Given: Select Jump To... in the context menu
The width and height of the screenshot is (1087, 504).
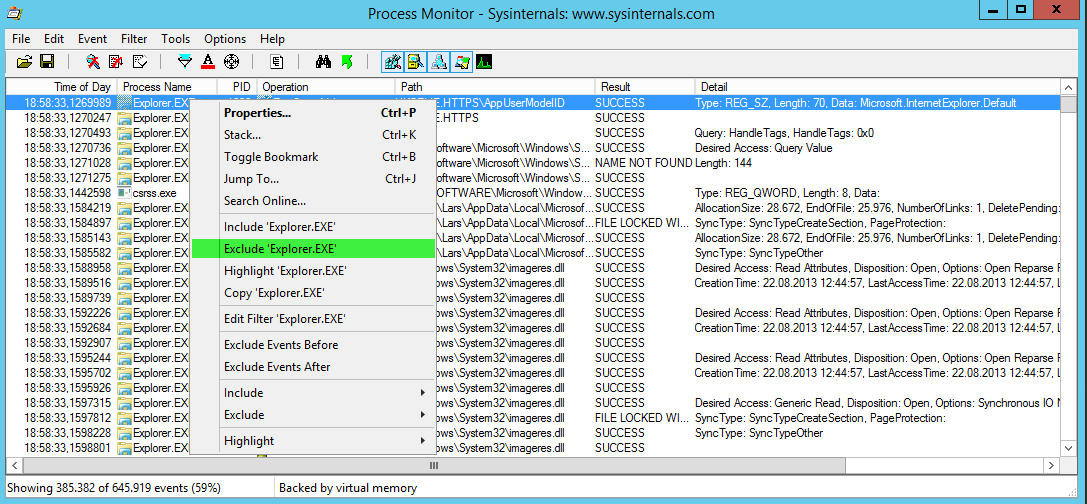Looking at the screenshot, I should click(313, 179).
